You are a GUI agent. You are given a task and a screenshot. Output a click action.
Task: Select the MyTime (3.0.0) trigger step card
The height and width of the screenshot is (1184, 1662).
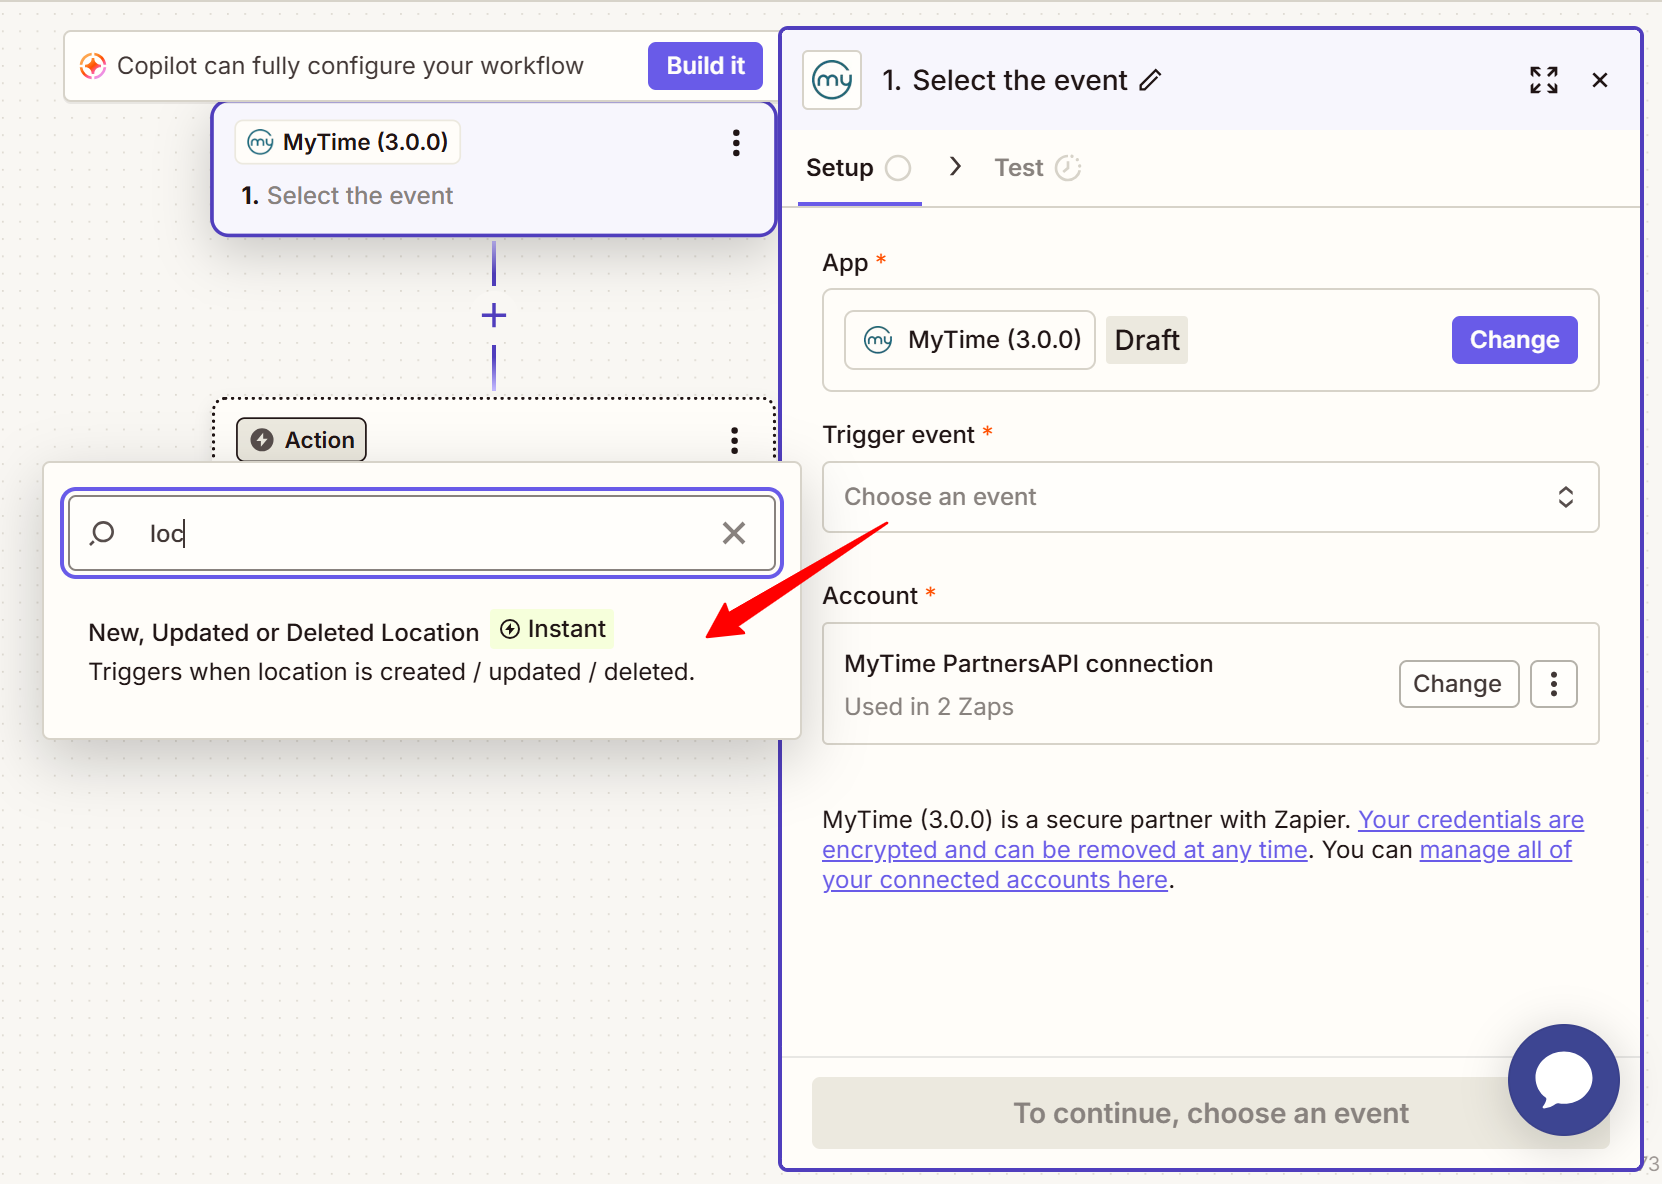(494, 169)
